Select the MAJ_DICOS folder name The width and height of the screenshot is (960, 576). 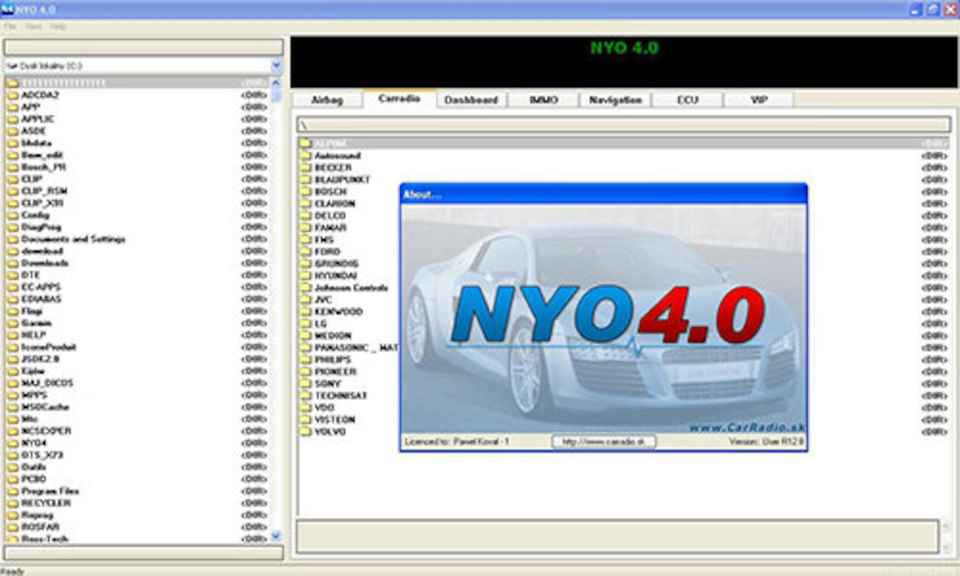tap(47, 383)
